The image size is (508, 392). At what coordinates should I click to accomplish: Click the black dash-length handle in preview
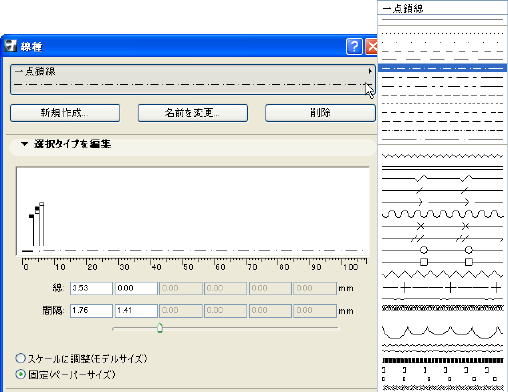click(x=31, y=216)
